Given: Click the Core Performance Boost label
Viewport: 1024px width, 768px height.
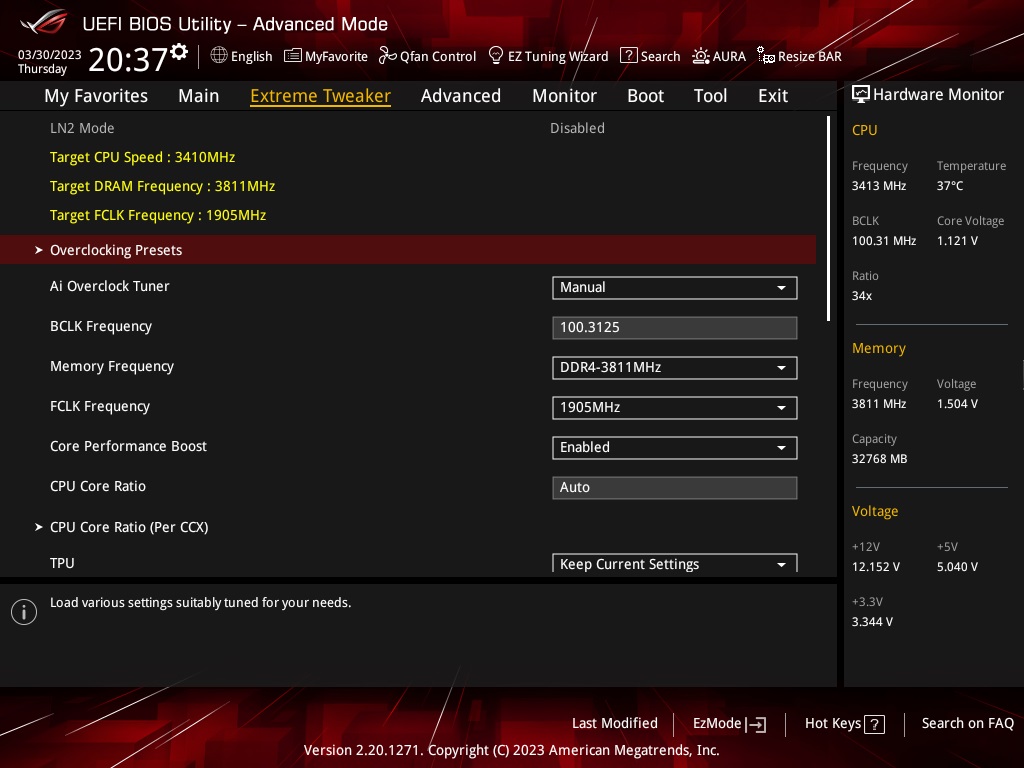Looking at the screenshot, I should (x=128, y=446).
